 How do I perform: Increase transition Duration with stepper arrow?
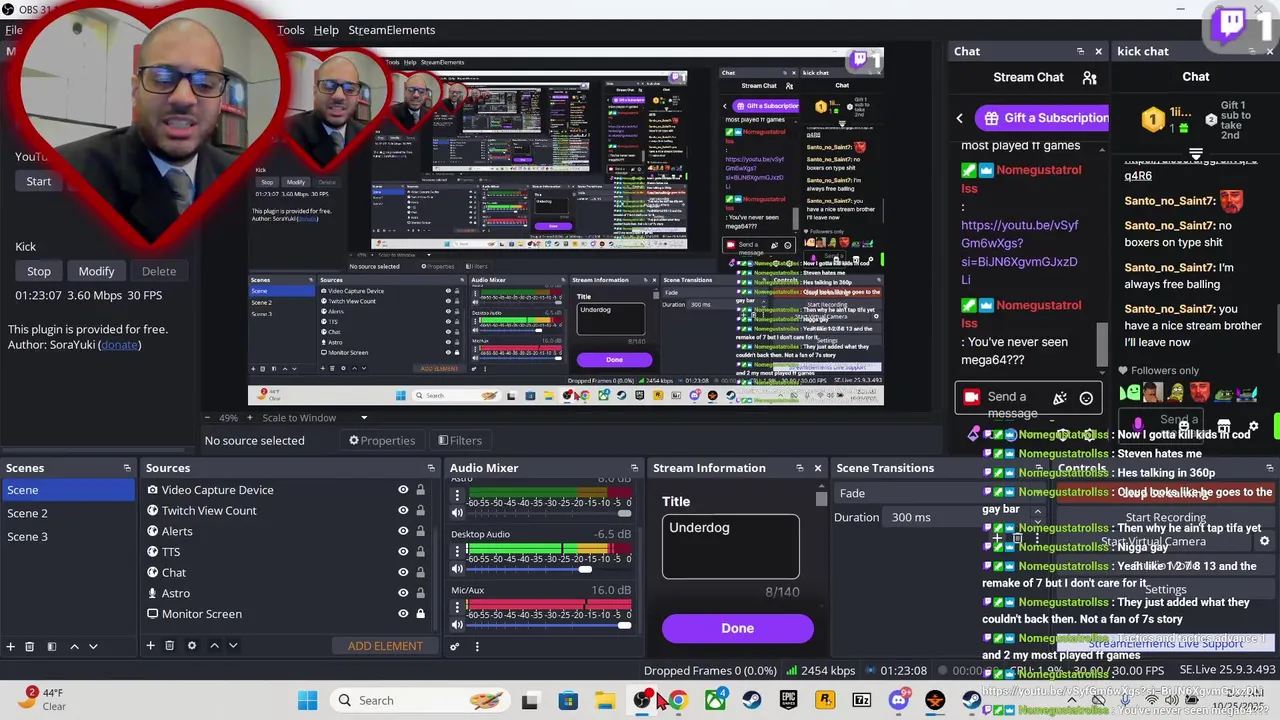click(1037, 512)
